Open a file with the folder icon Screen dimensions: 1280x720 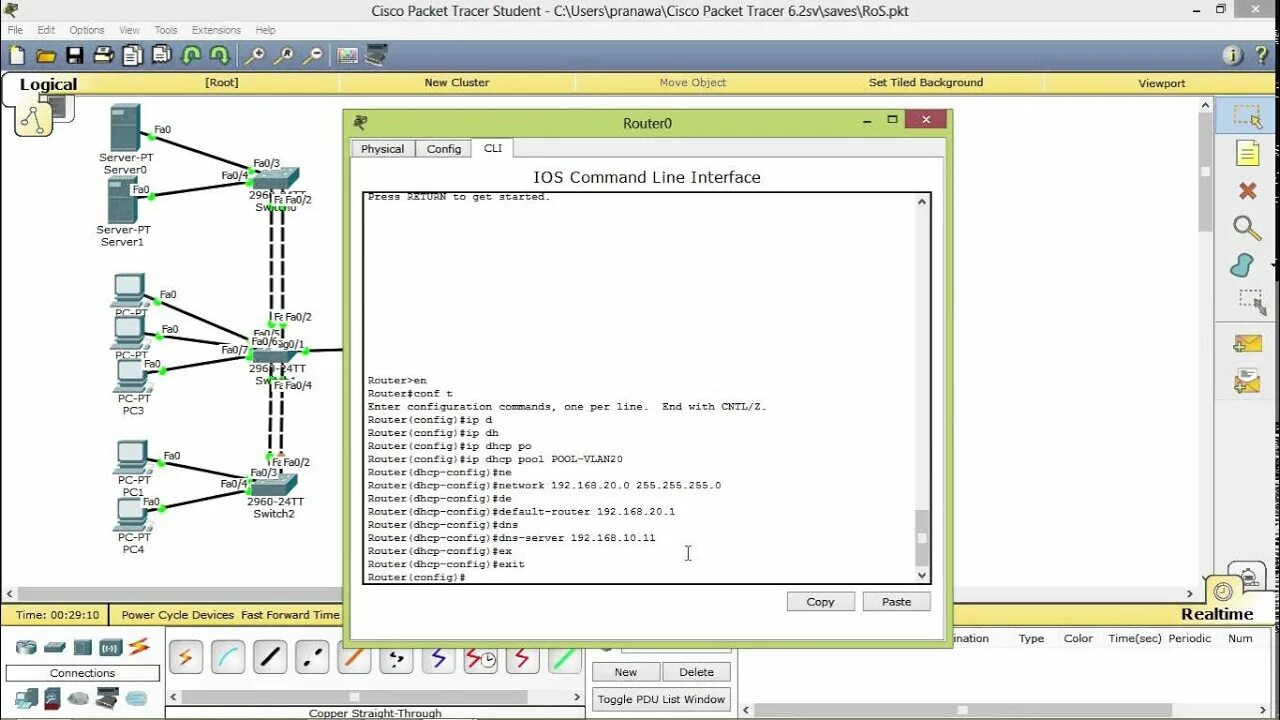(x=46, y=55)
